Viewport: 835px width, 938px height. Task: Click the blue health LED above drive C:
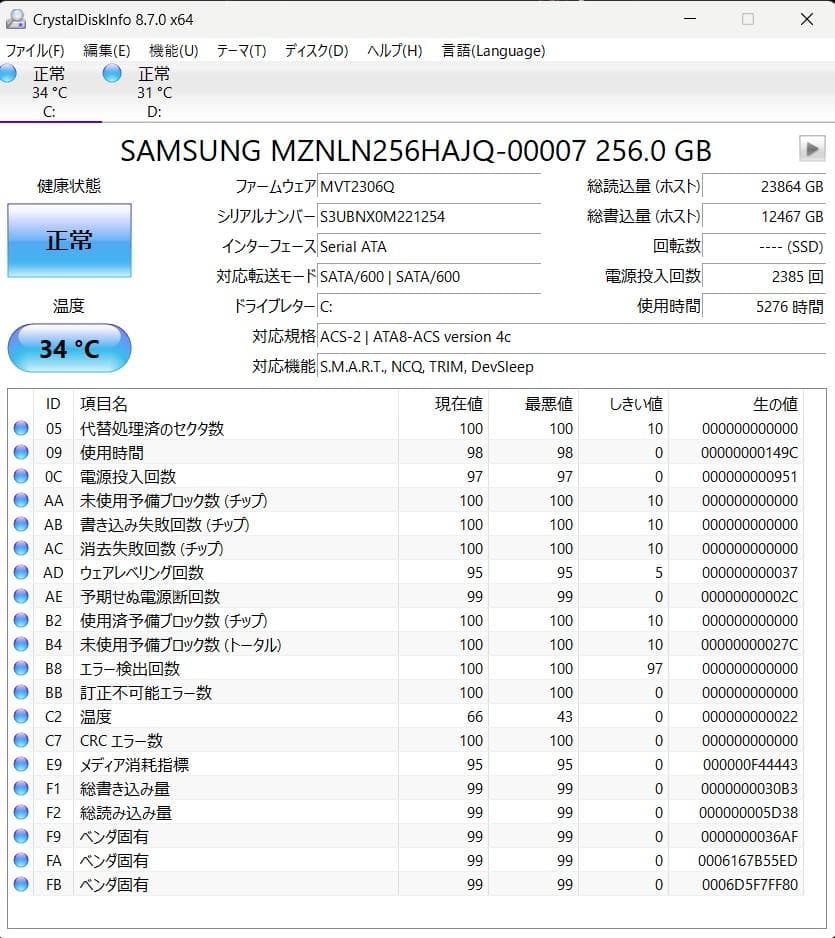[8, 73]
